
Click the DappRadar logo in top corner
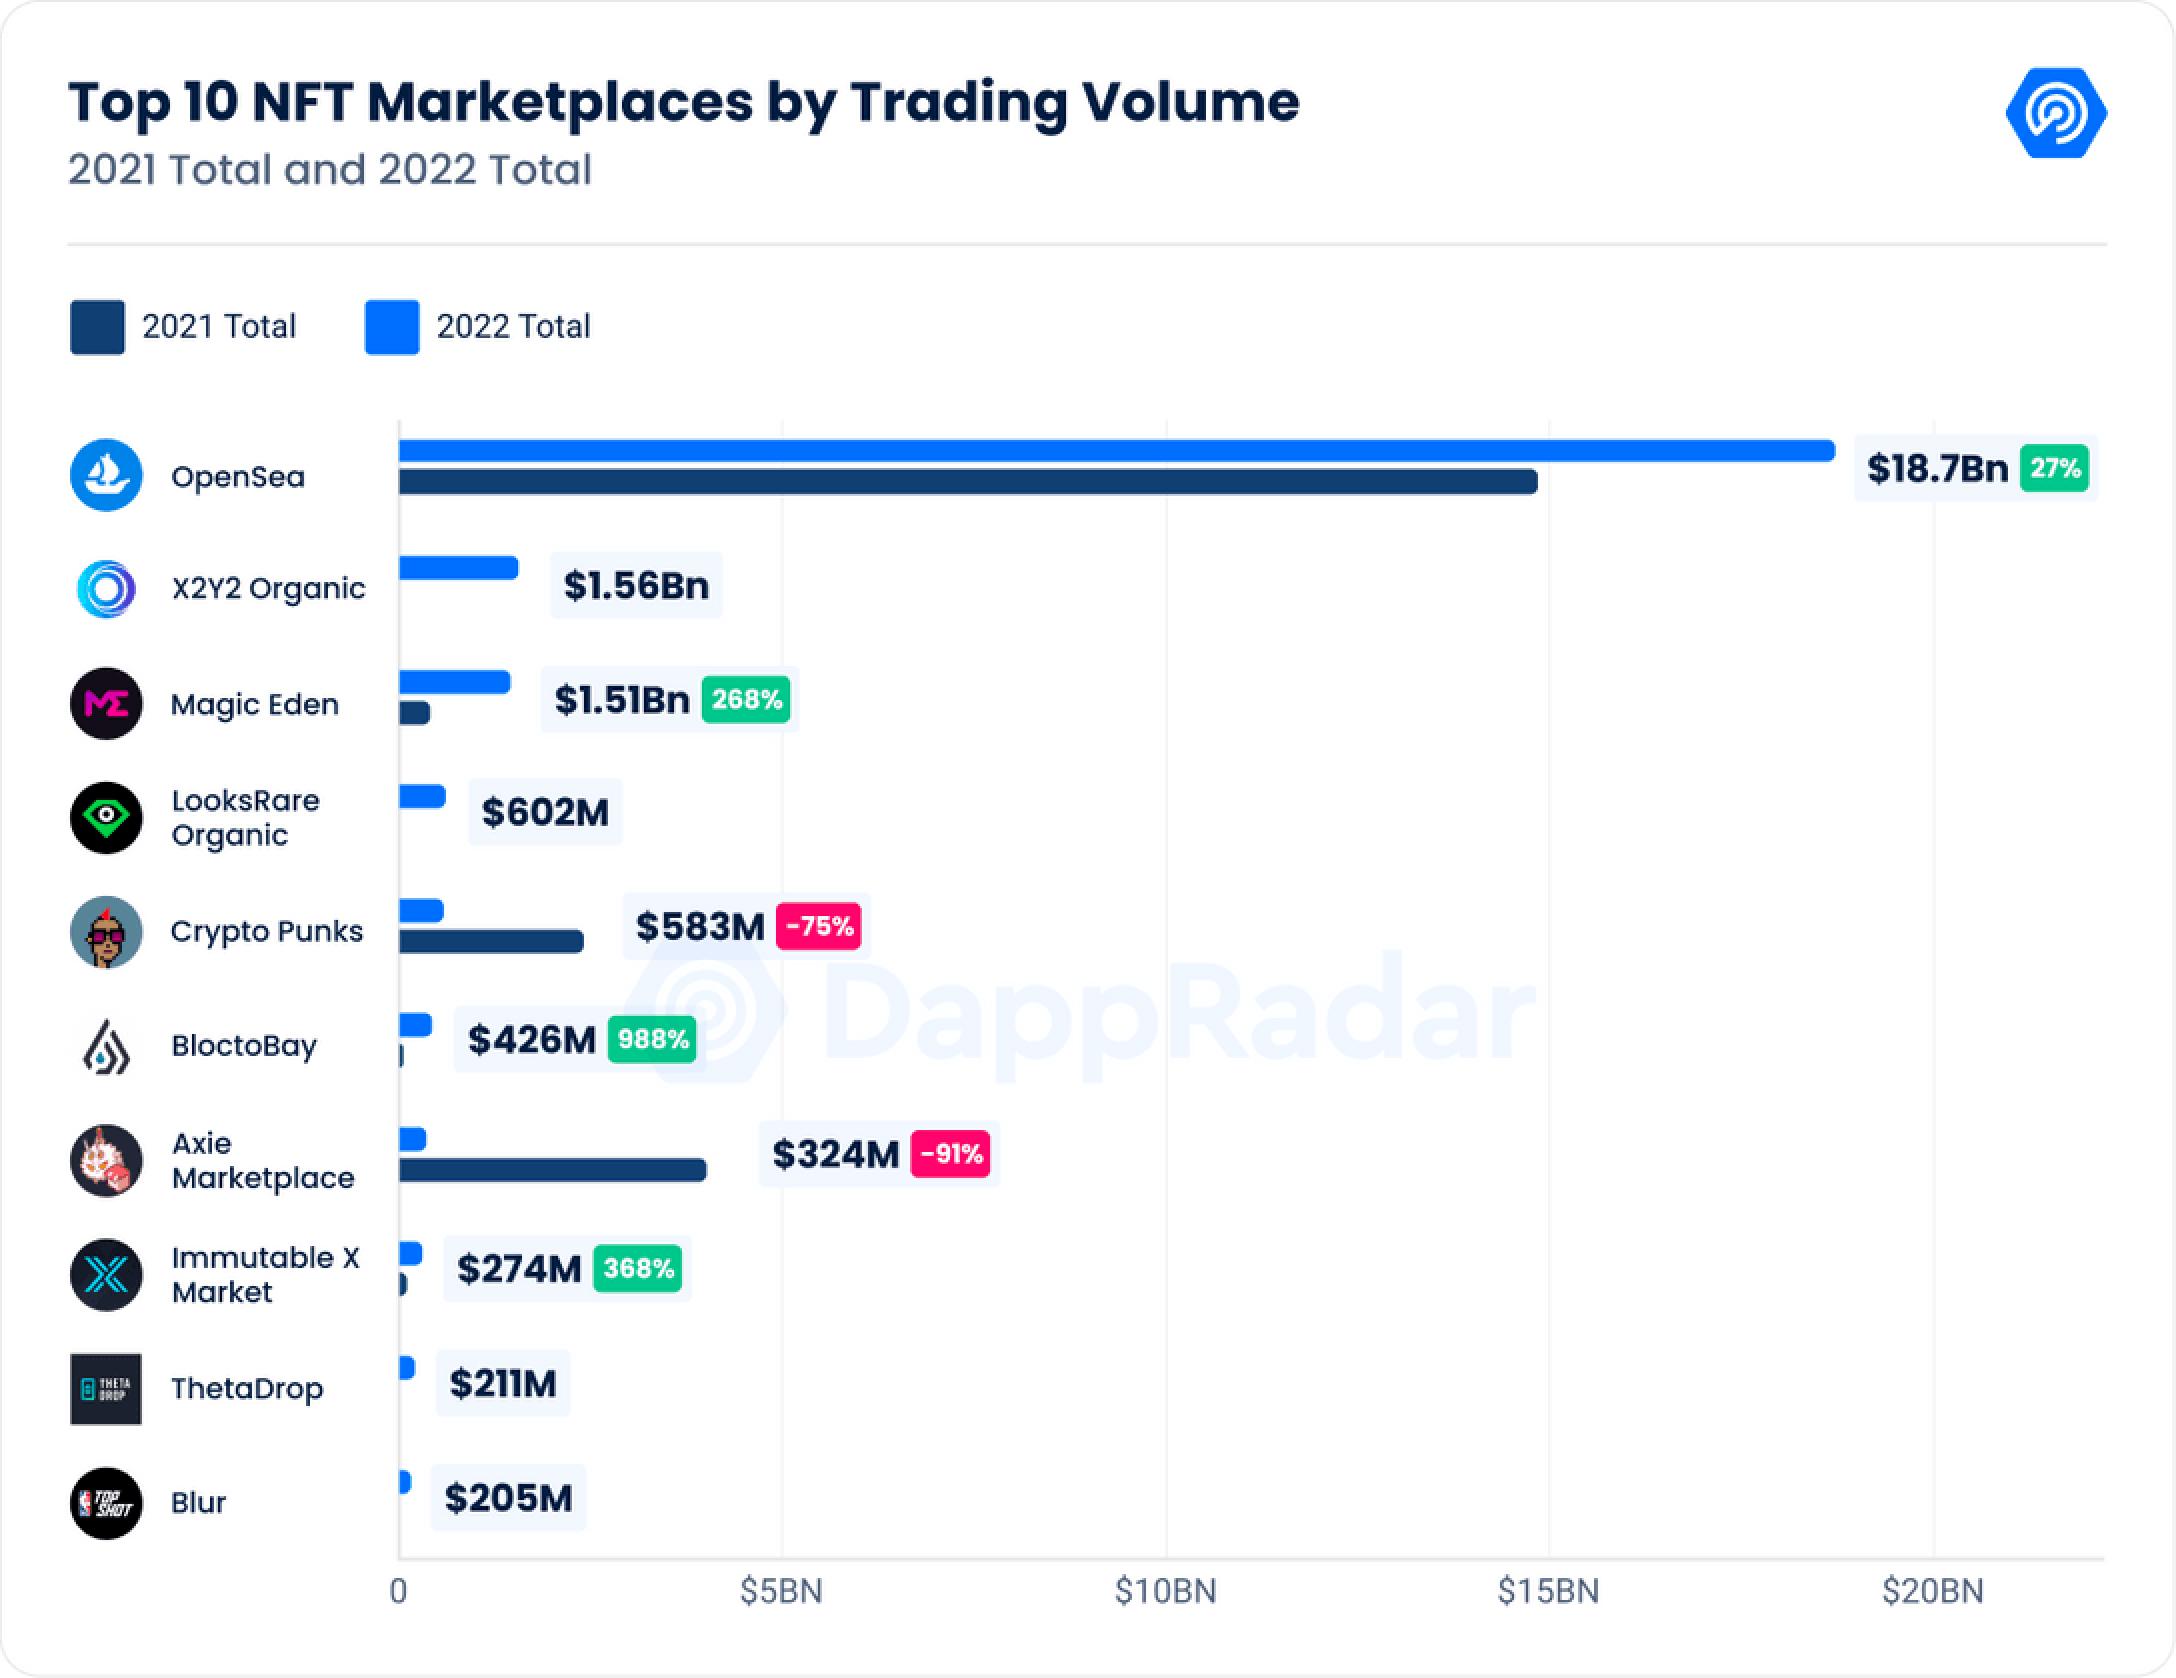[x=2055, y=113]
